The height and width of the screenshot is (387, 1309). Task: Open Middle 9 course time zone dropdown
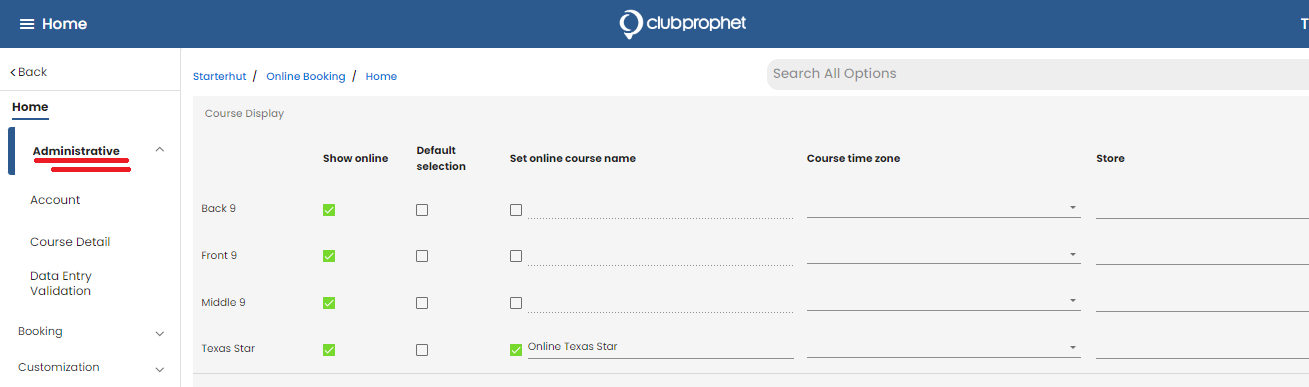943,300
